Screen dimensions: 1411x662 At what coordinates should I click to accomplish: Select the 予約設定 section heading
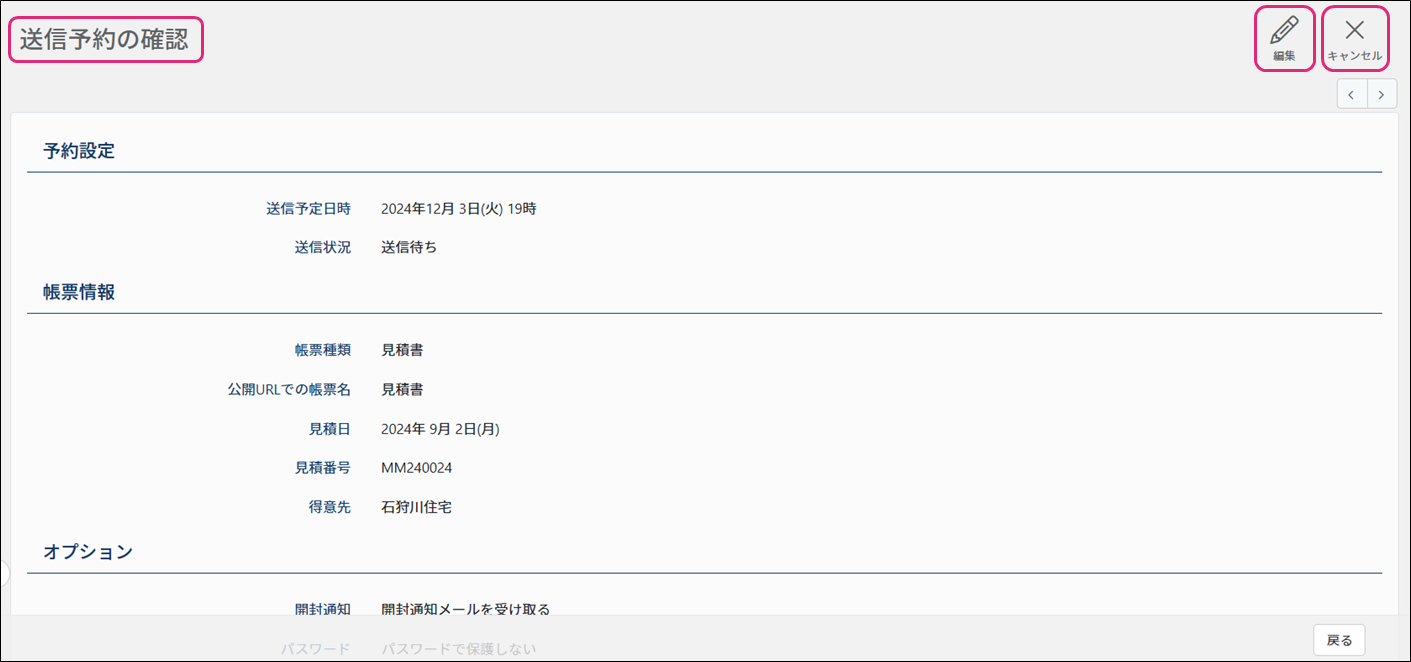coord(79,152)
